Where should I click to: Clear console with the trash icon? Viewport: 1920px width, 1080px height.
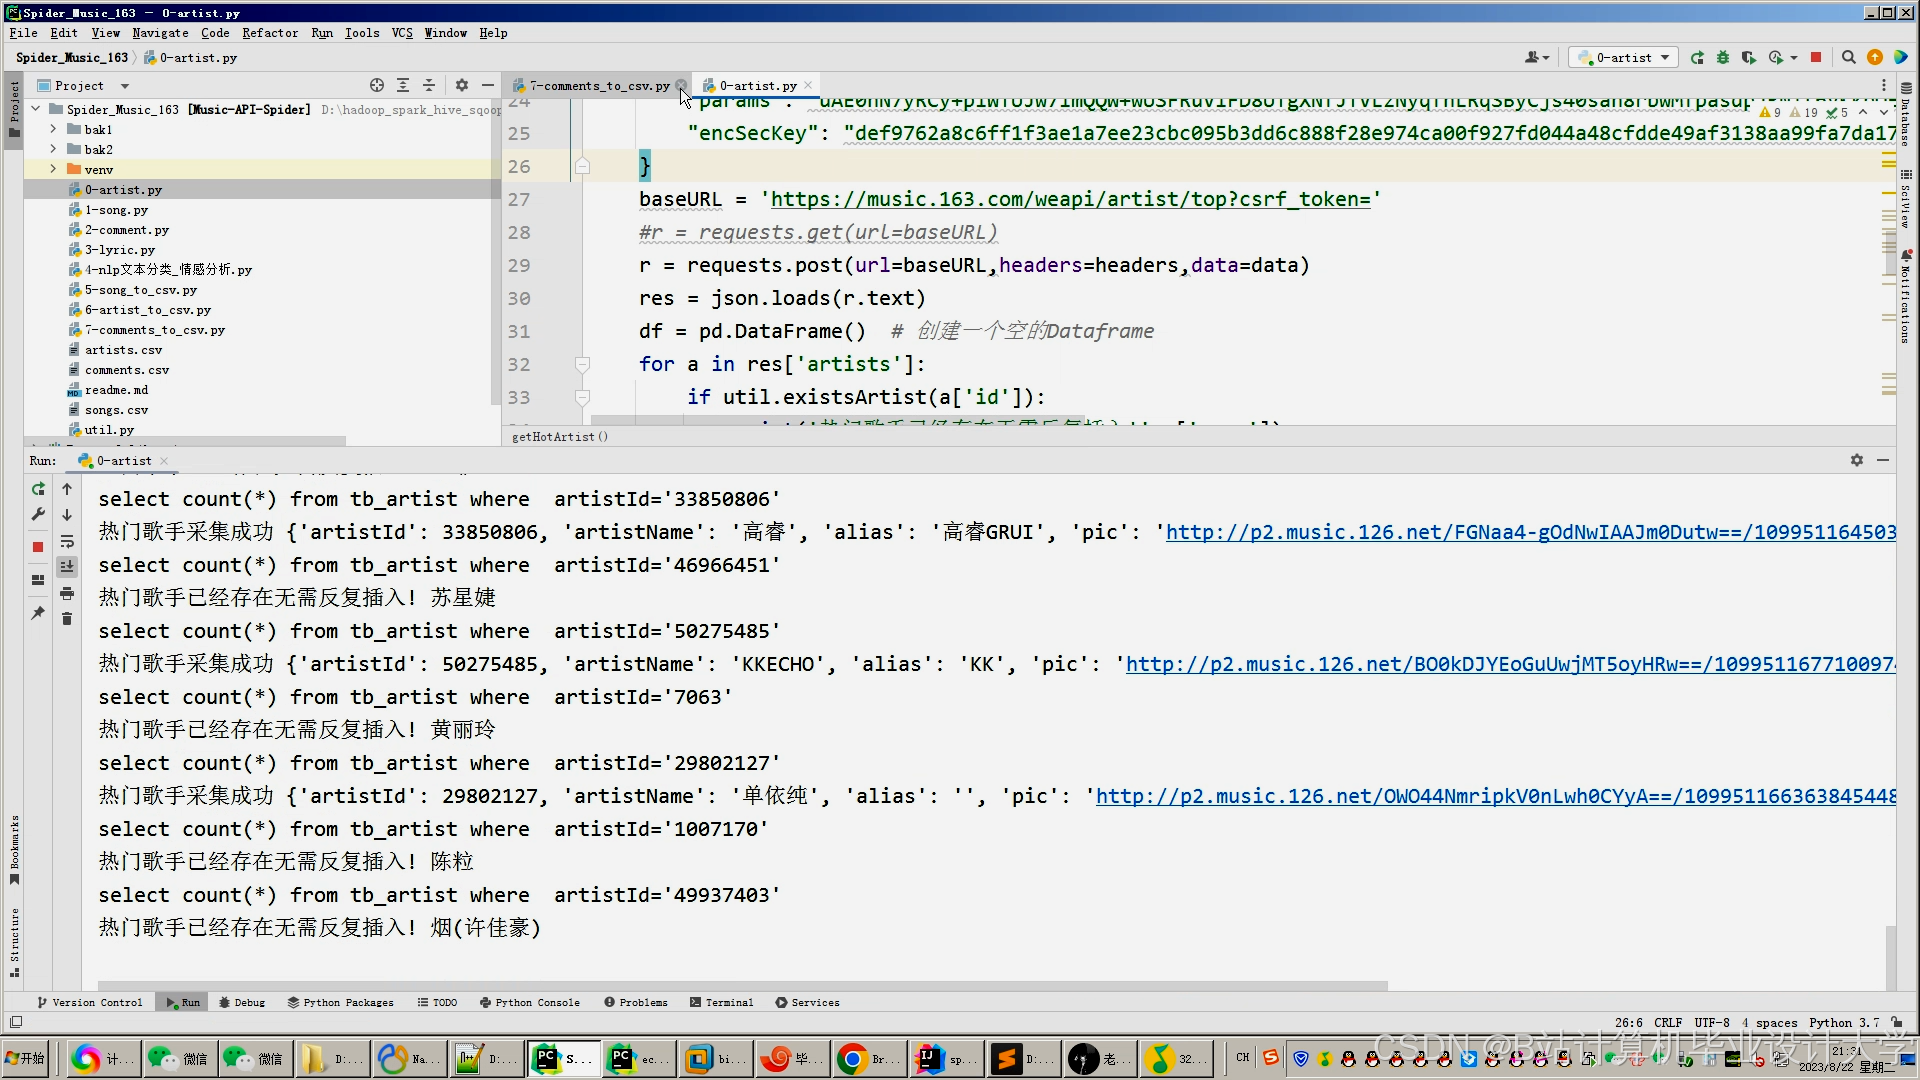pos(67,620)
